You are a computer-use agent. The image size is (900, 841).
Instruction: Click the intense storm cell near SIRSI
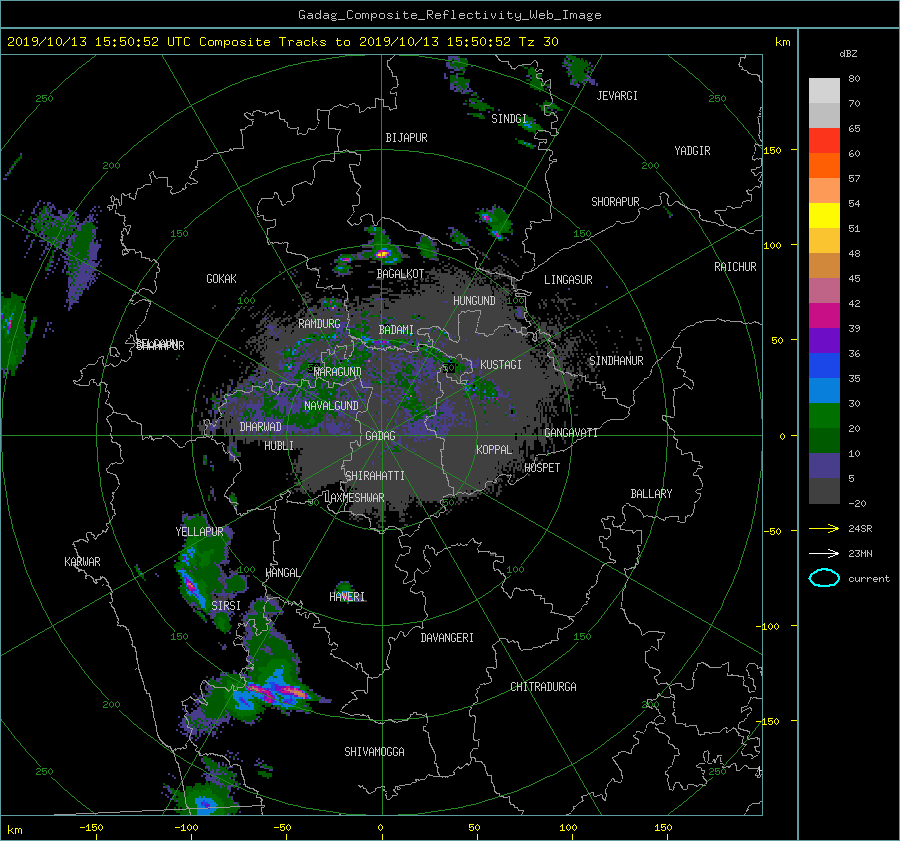(191, 588)
